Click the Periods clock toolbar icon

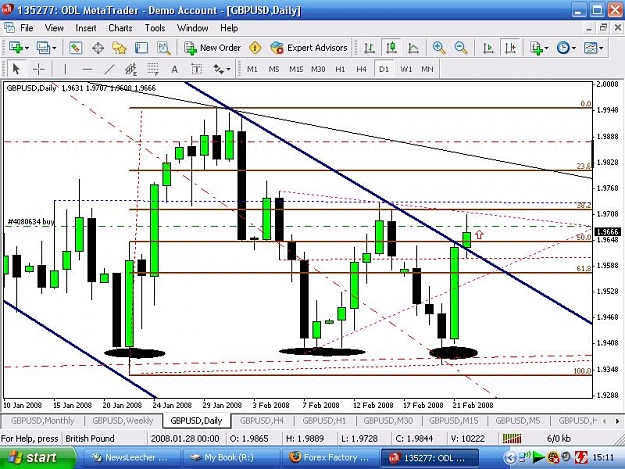coord(563,48)
